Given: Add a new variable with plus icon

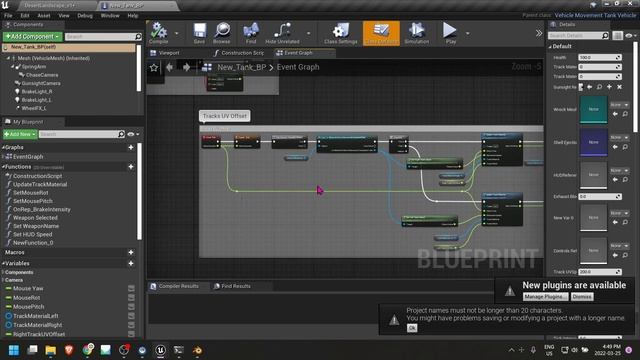Looking at the screenshot, I should click(131, 264).
